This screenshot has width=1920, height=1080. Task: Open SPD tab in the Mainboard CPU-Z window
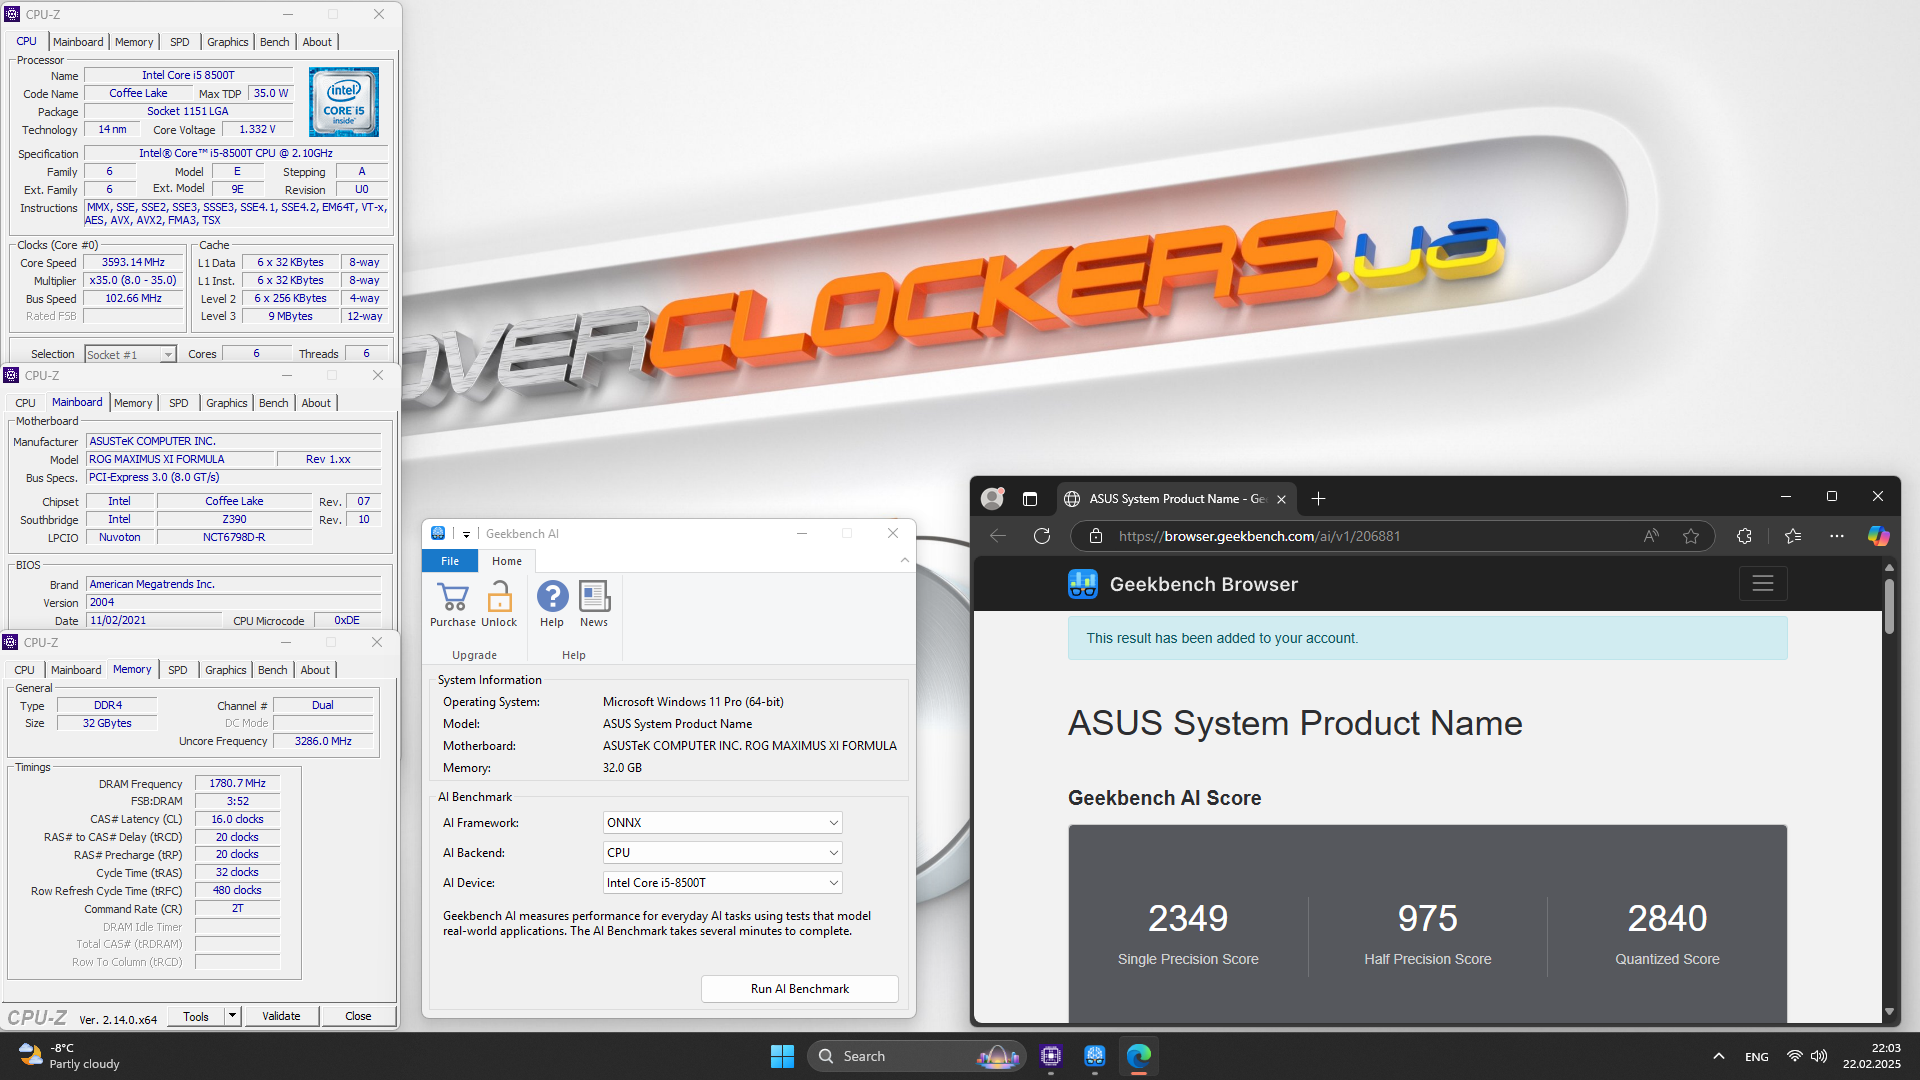coord(178,403)
